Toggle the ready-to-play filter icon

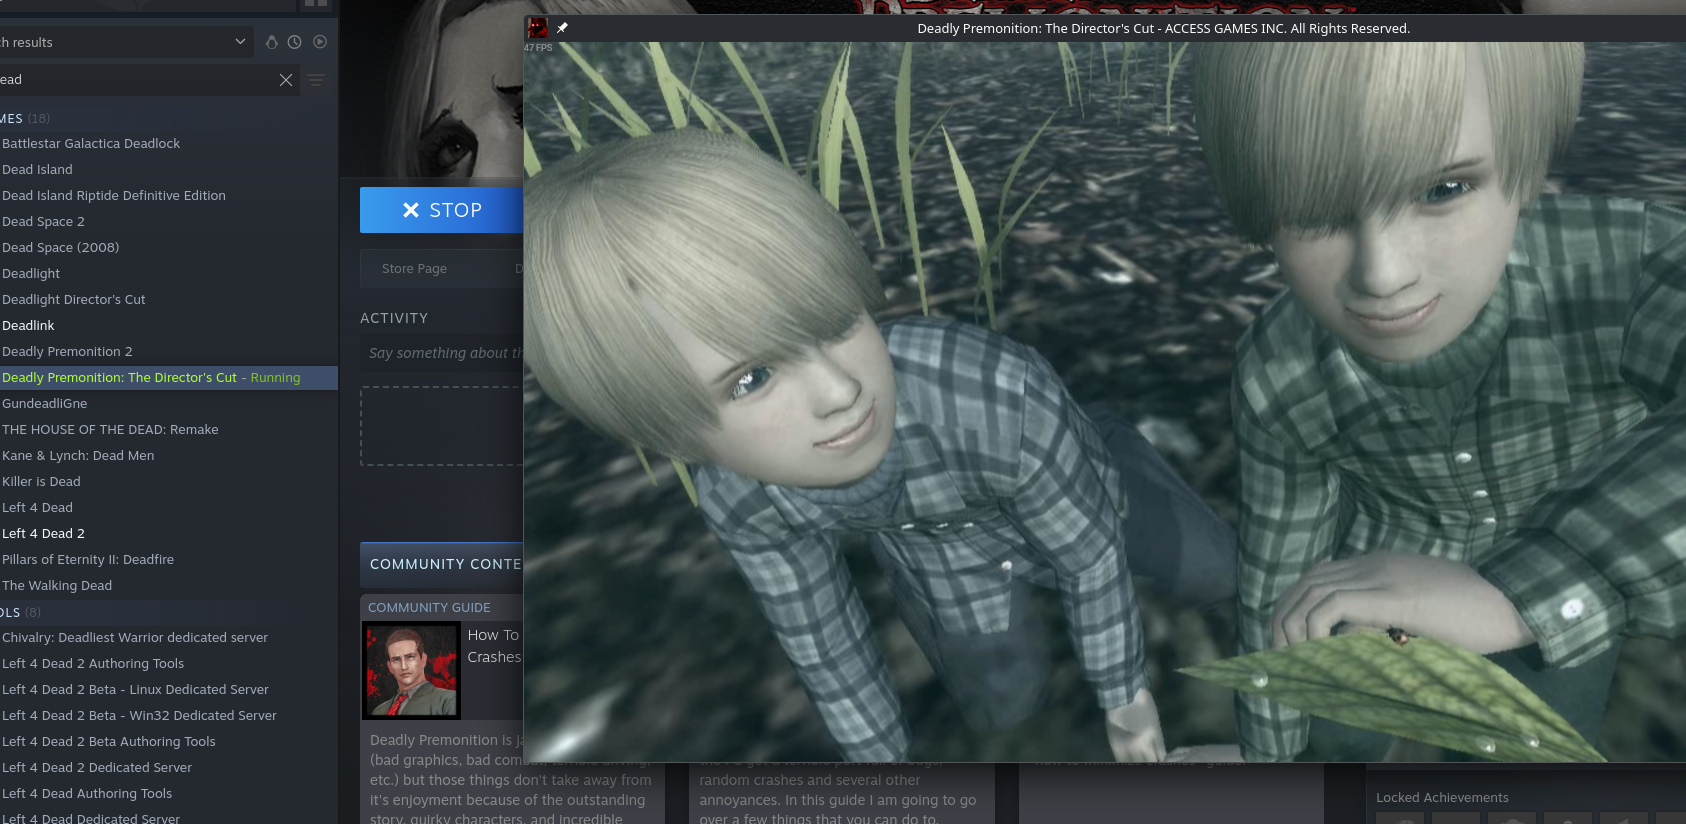(320, 42)
